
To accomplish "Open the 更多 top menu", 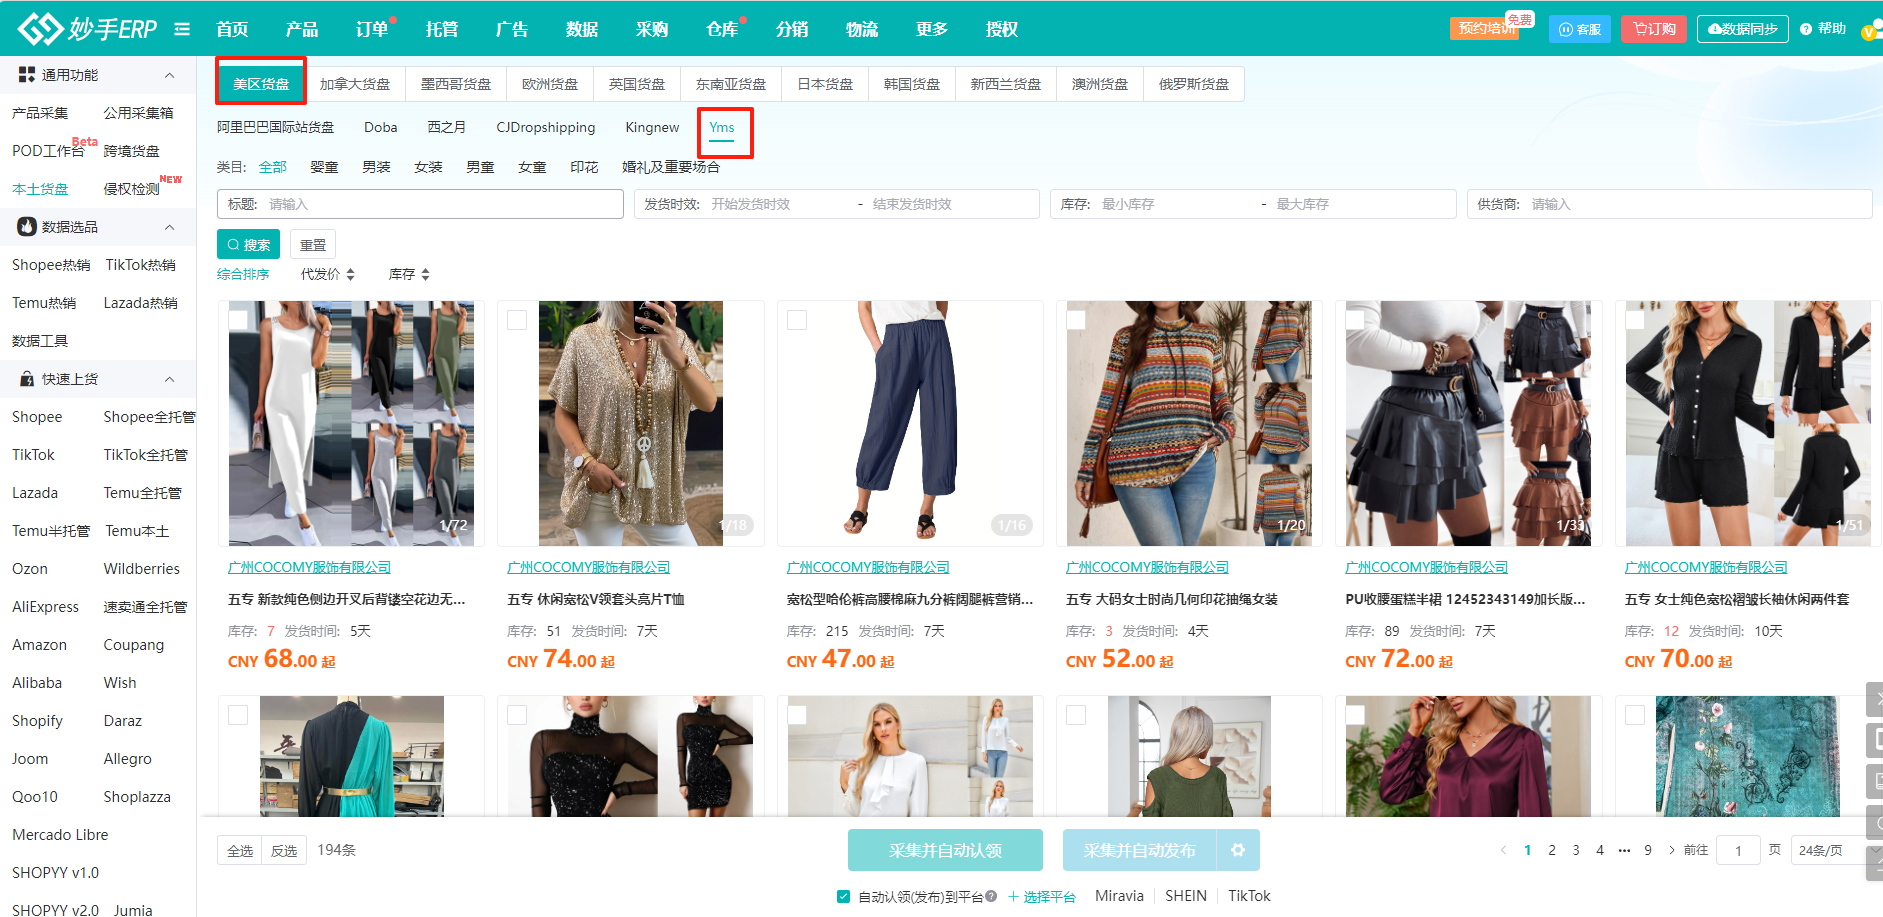I will click(x=931, y=29).
